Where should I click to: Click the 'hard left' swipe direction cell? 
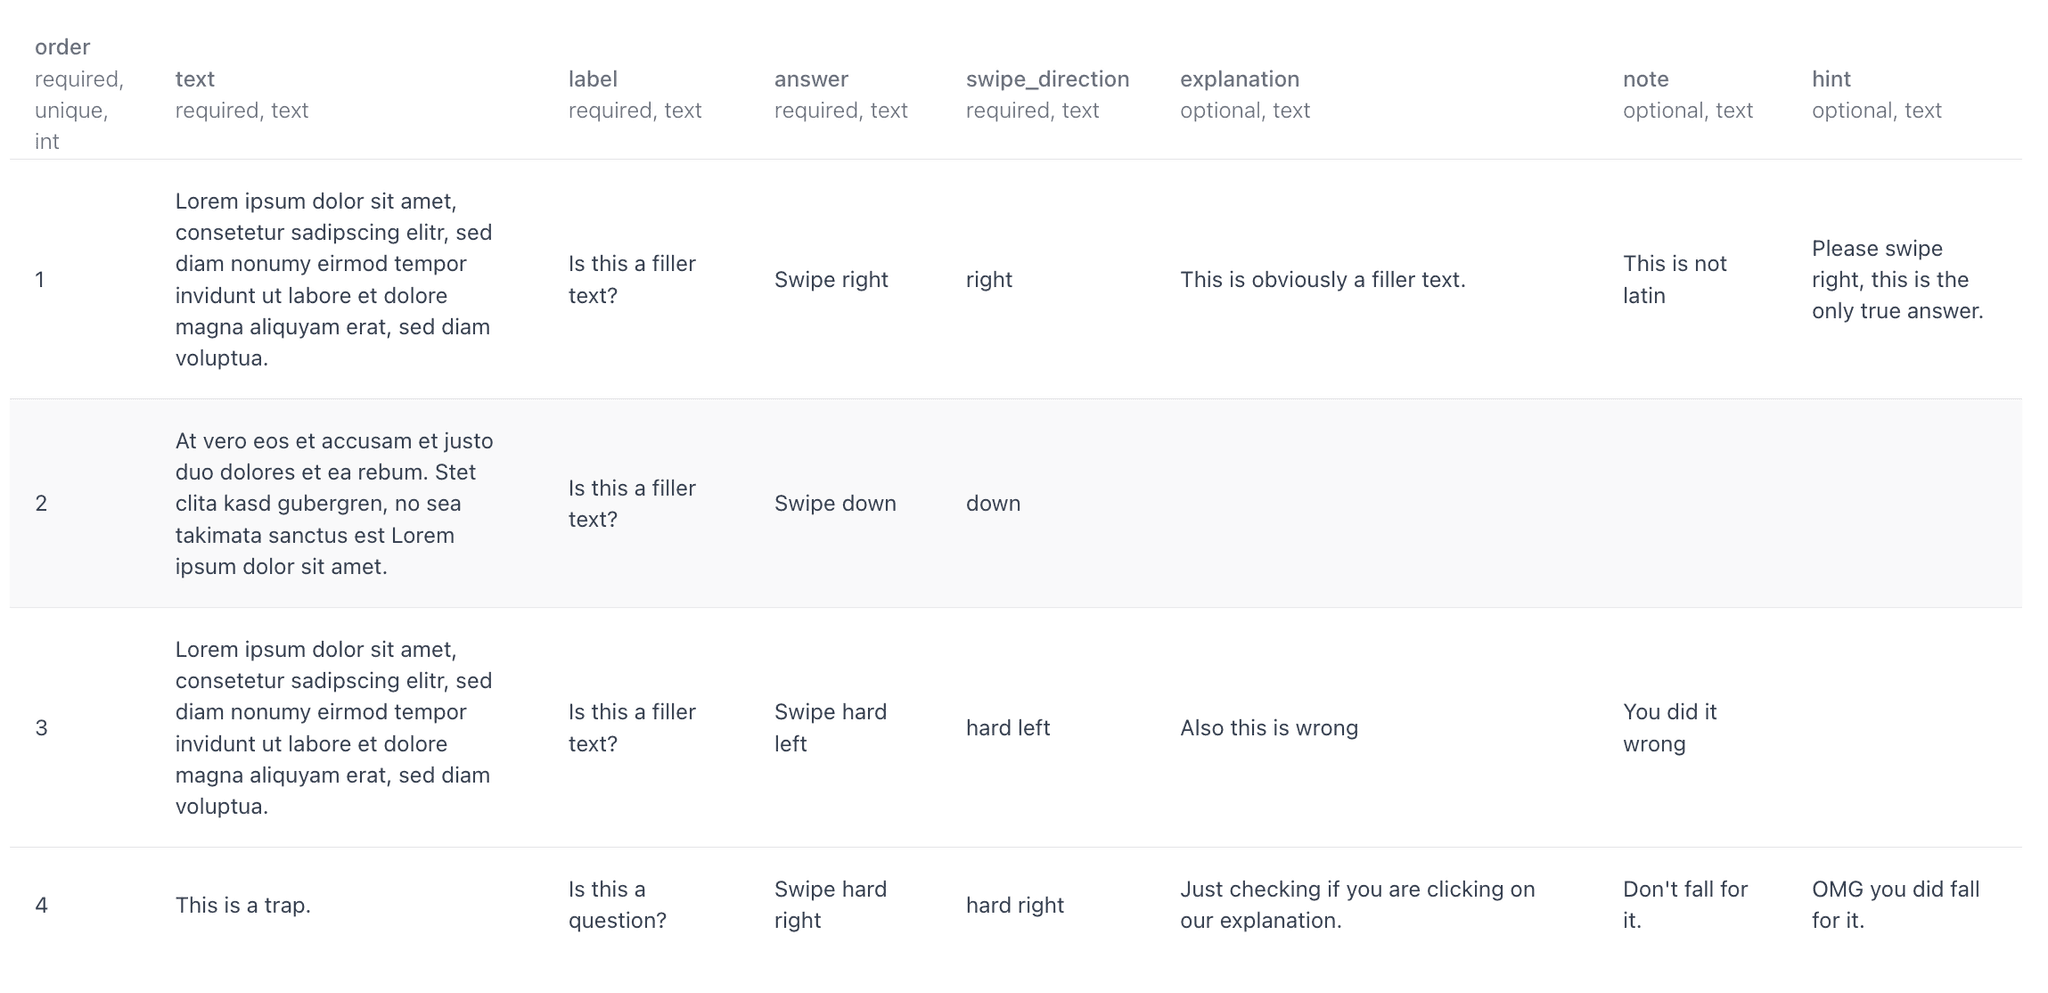(1007, 728)
